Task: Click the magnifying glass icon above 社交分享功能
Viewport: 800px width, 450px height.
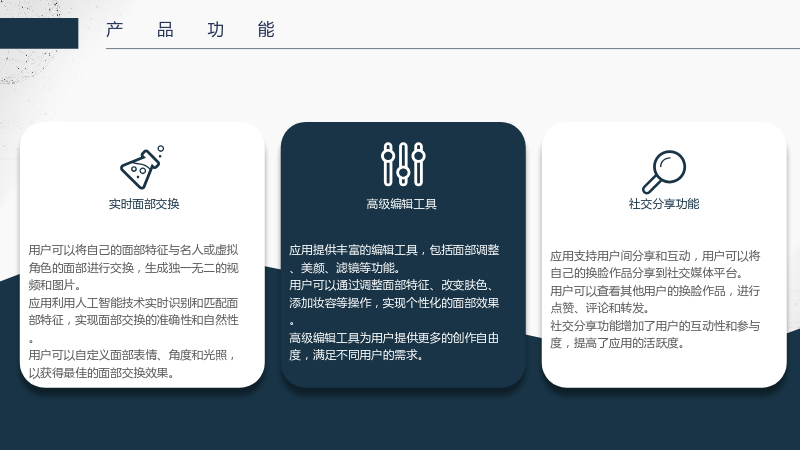Action: (x=664, y=172)
